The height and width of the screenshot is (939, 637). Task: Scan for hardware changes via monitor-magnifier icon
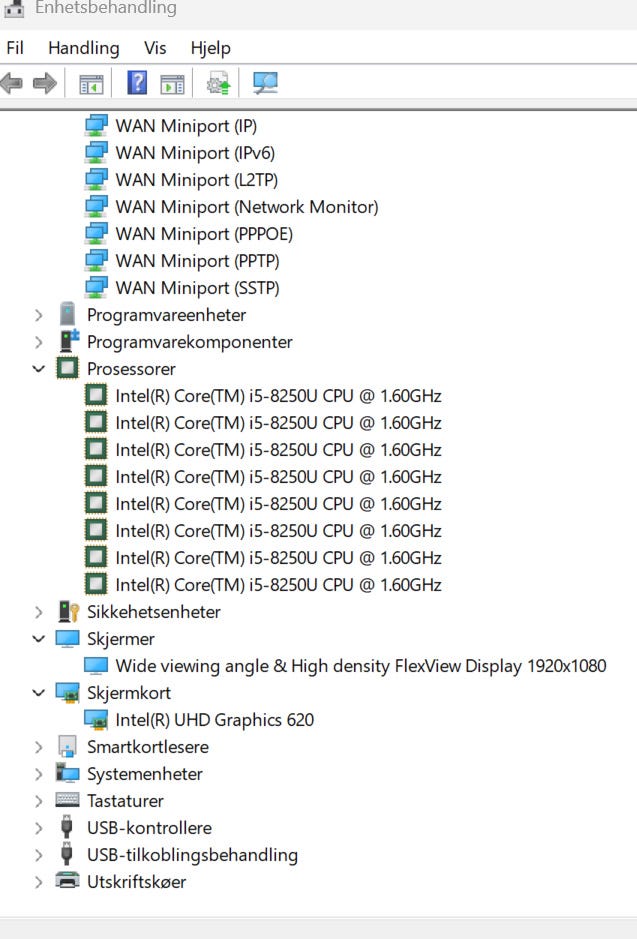(x=265, y=83)
